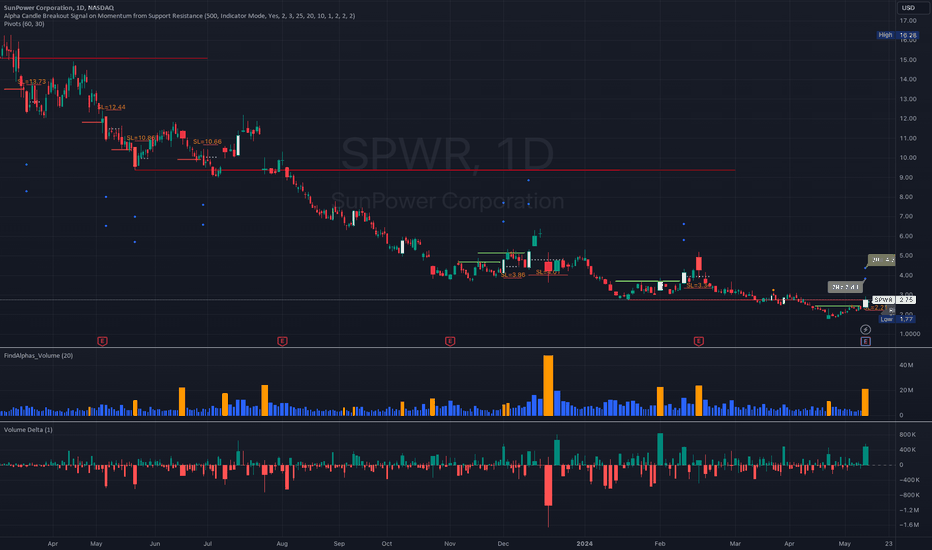Open the earnings E marker below the February bars
The width and height of the screenshot is (932, 550).
698,341
